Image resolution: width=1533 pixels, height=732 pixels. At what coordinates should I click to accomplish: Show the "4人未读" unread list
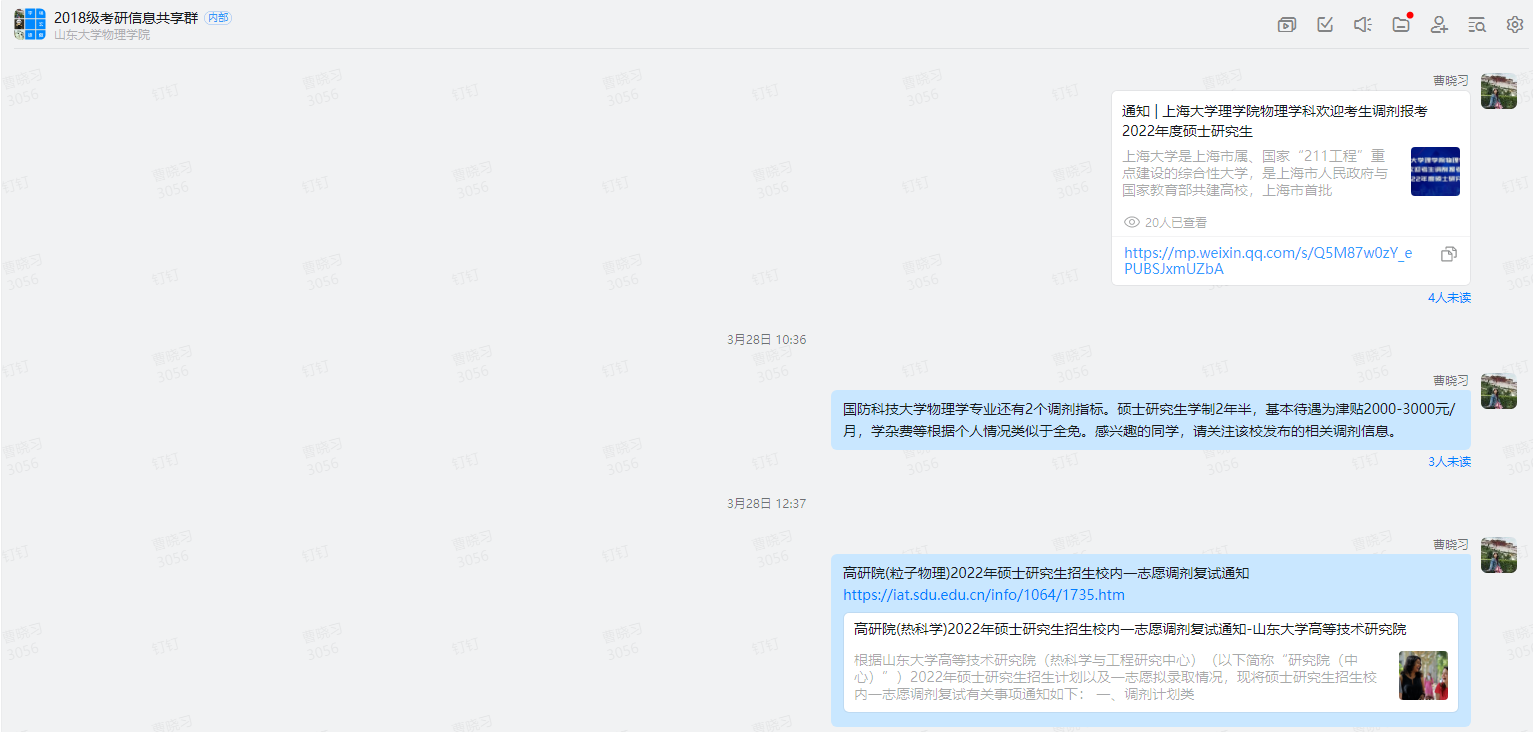[x=1449, y=298]
